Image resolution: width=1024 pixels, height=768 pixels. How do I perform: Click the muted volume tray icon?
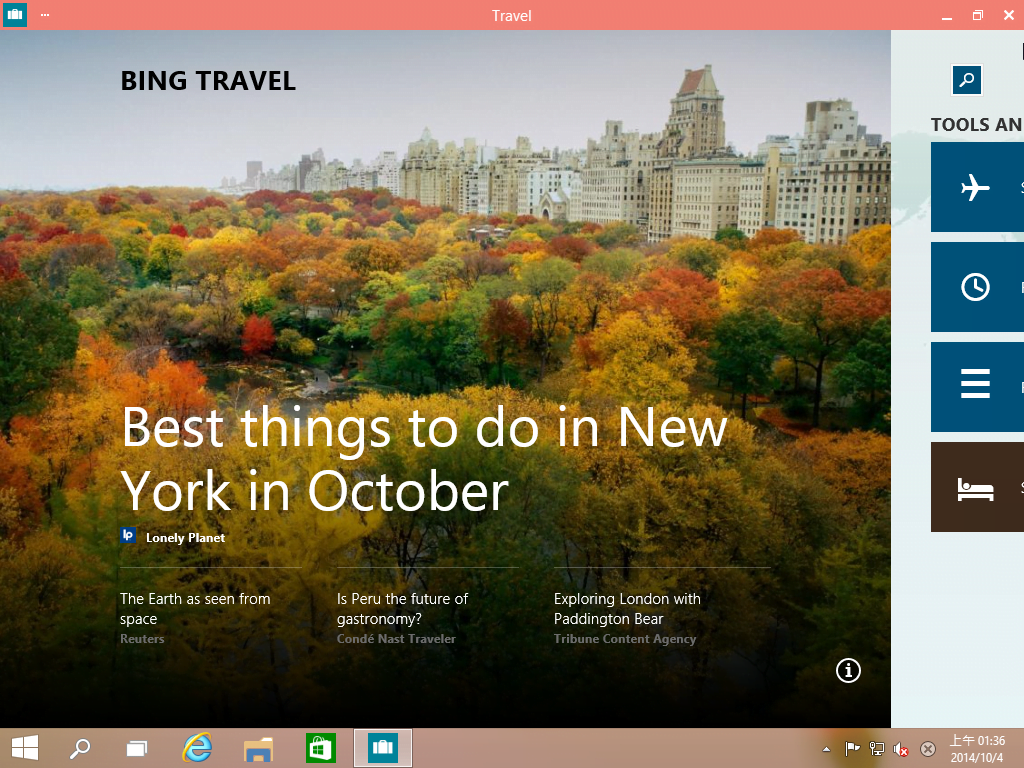(x=901, y=749)
